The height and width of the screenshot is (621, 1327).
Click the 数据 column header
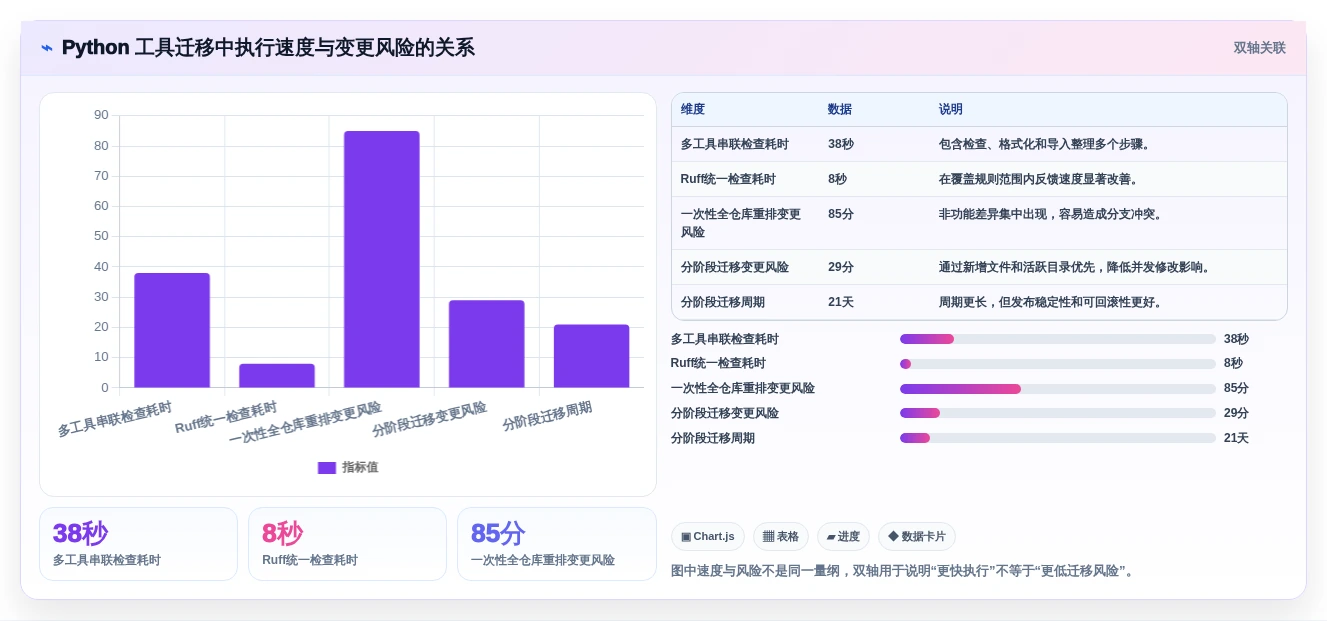click(840, 110)
